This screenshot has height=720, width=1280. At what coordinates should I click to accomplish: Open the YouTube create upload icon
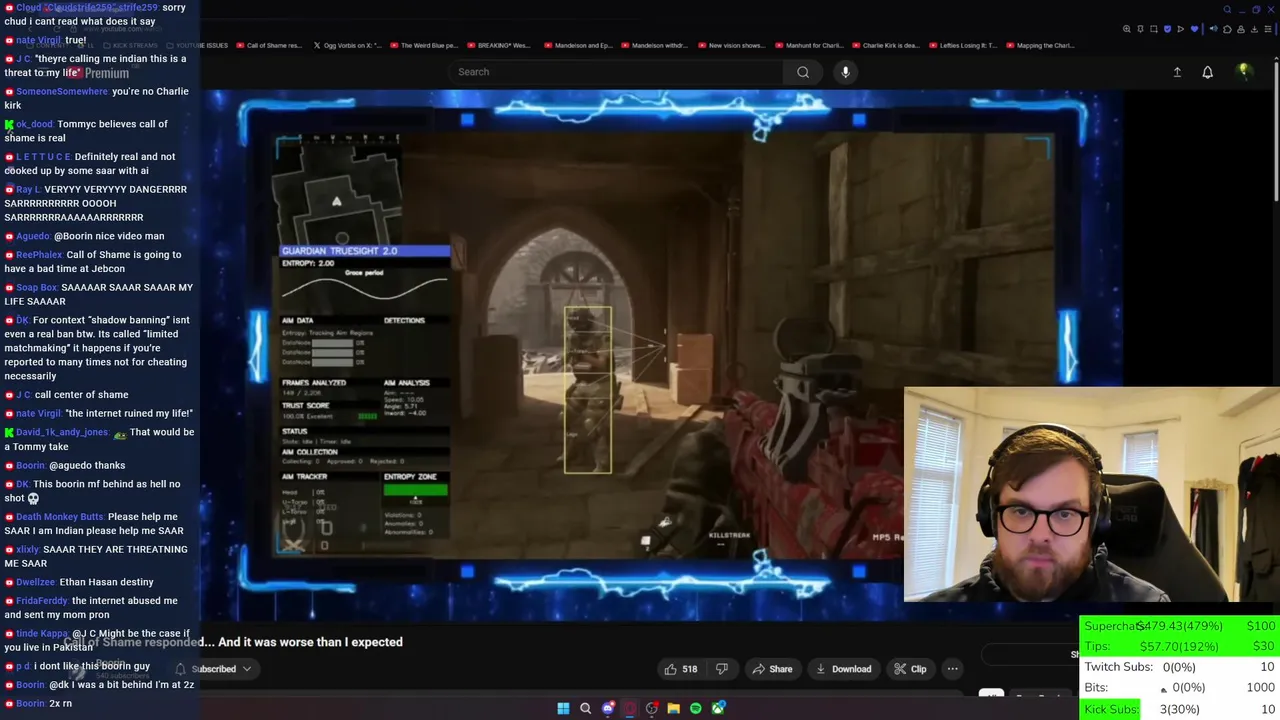click(1177, 72)
